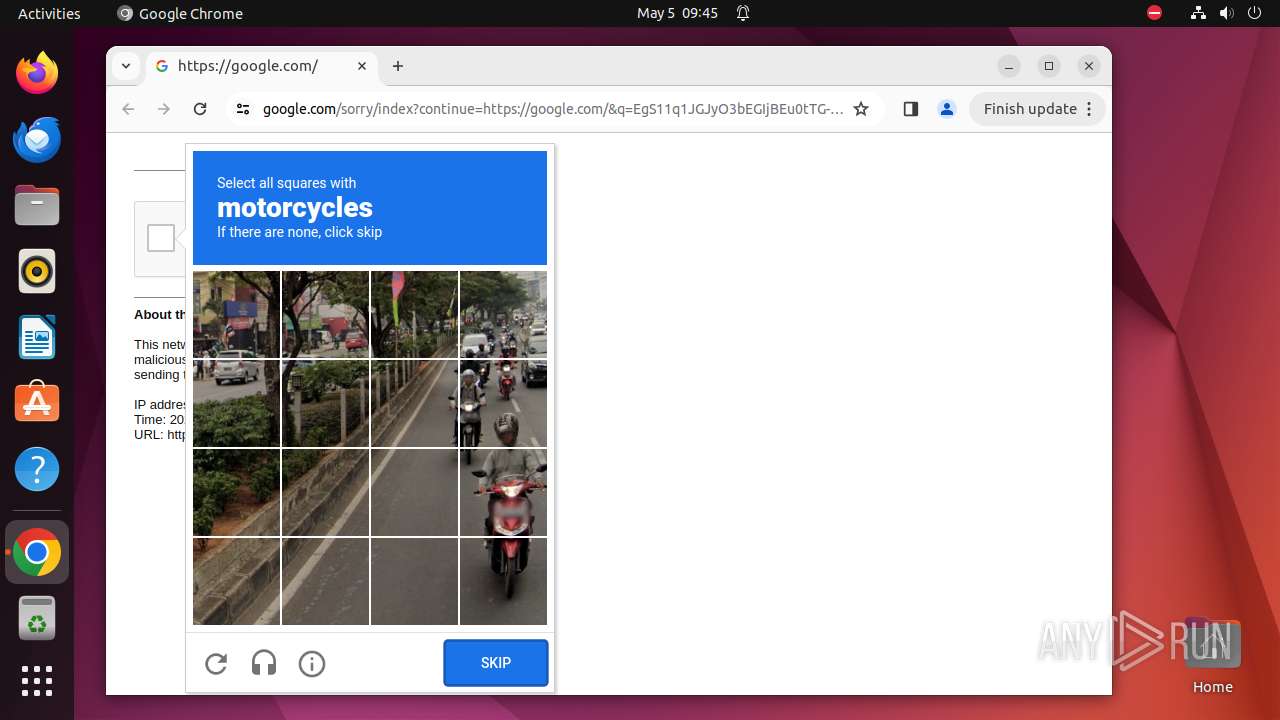Screen dimensions: 1280x720
Task: Click Finish update button
Action: tap(1037, 109)
